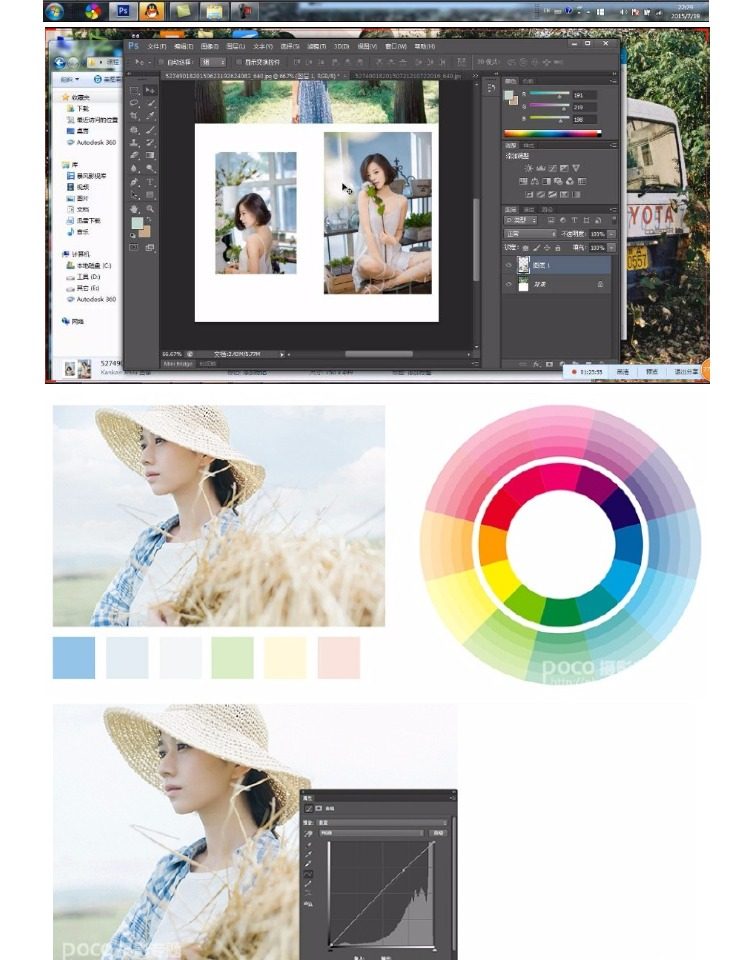
Task: Click the QQ taskbar button
Action: (x=151, y=11)
